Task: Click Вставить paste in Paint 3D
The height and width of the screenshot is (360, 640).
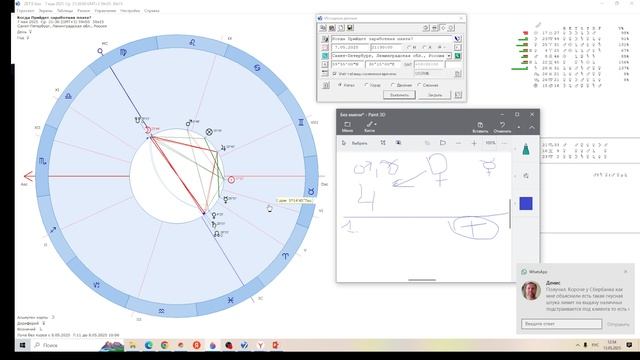Action: [480, 127]
